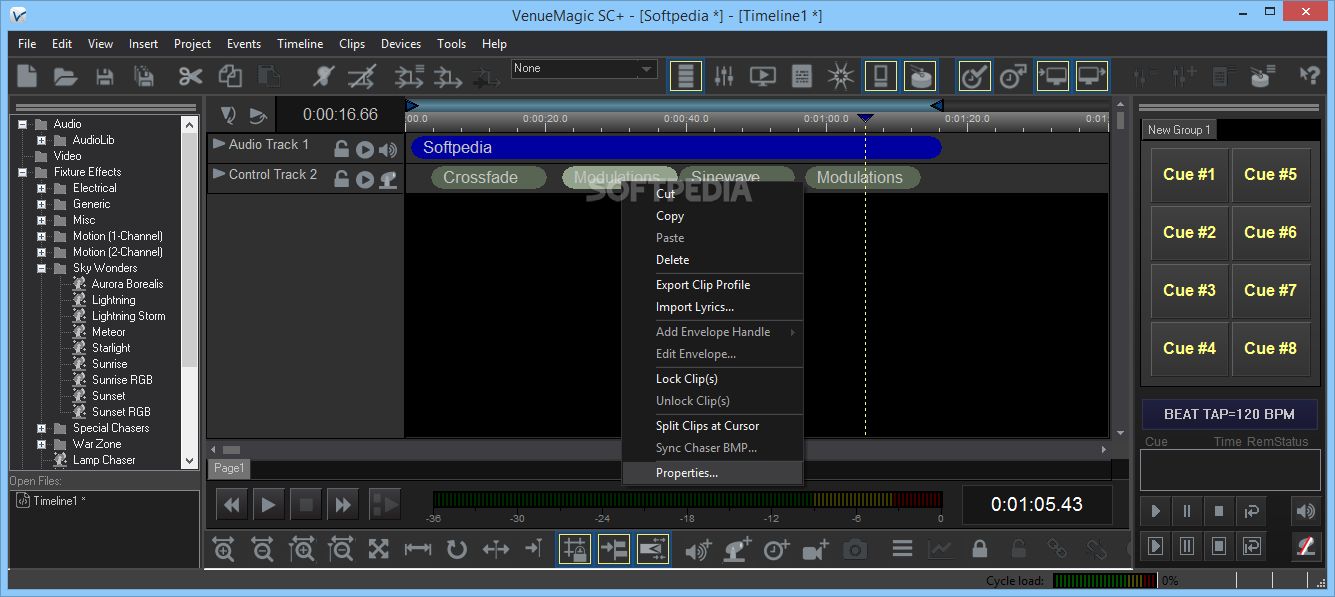Expand the Motion (1-Channel) folder node
1335x597 pixels.
coord(41,236)
